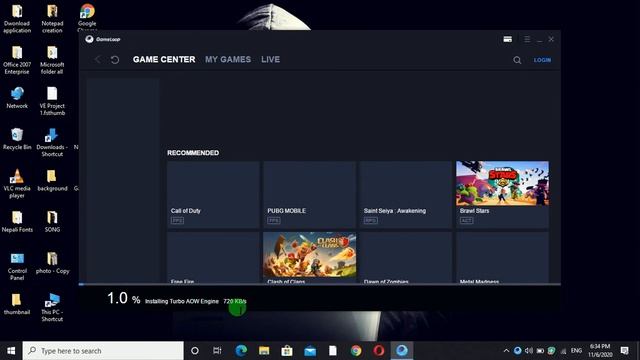Viewport: 640px width, 360px height.
Task: Open Mail app from taskbar
Action: click(x=310, y=351)
